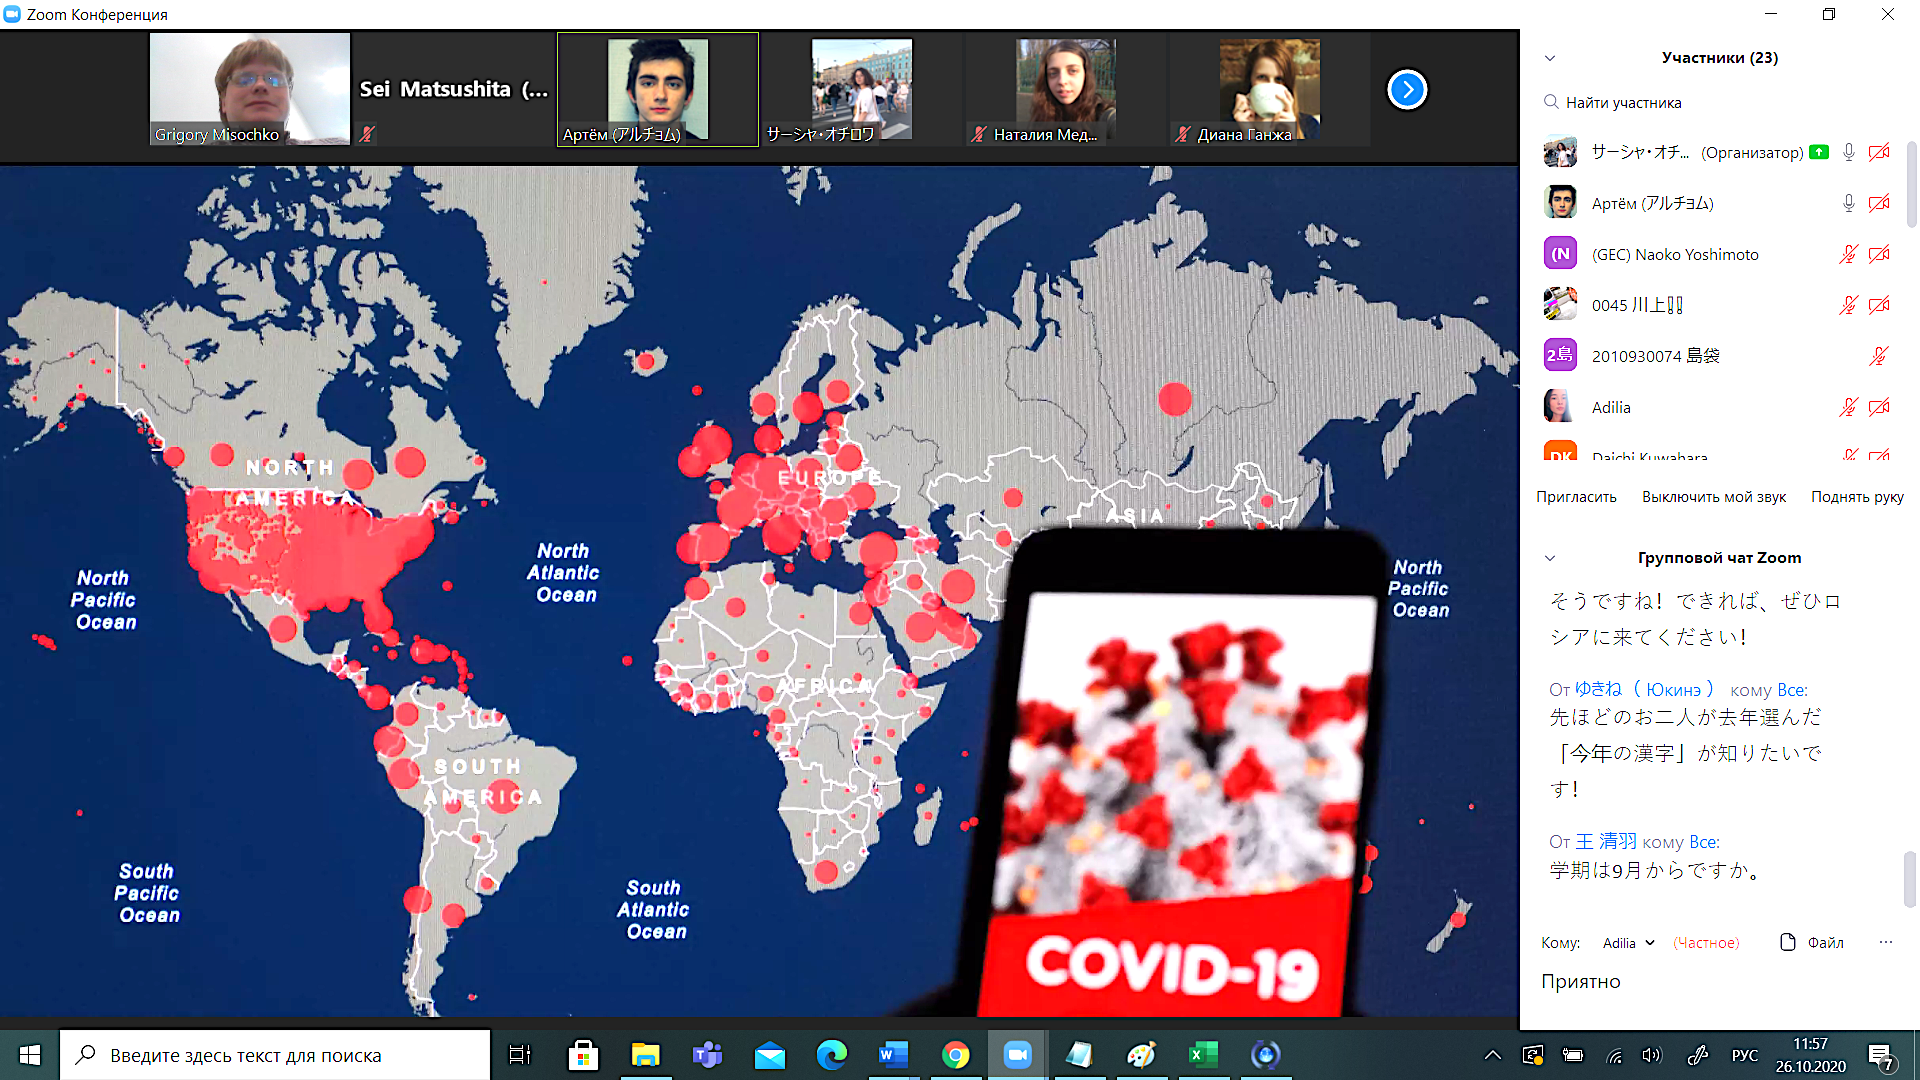Viewport: 1920px width, 1080px height.
Task: Click the Файл attachment icon in chat
Action: [1788, 942]
